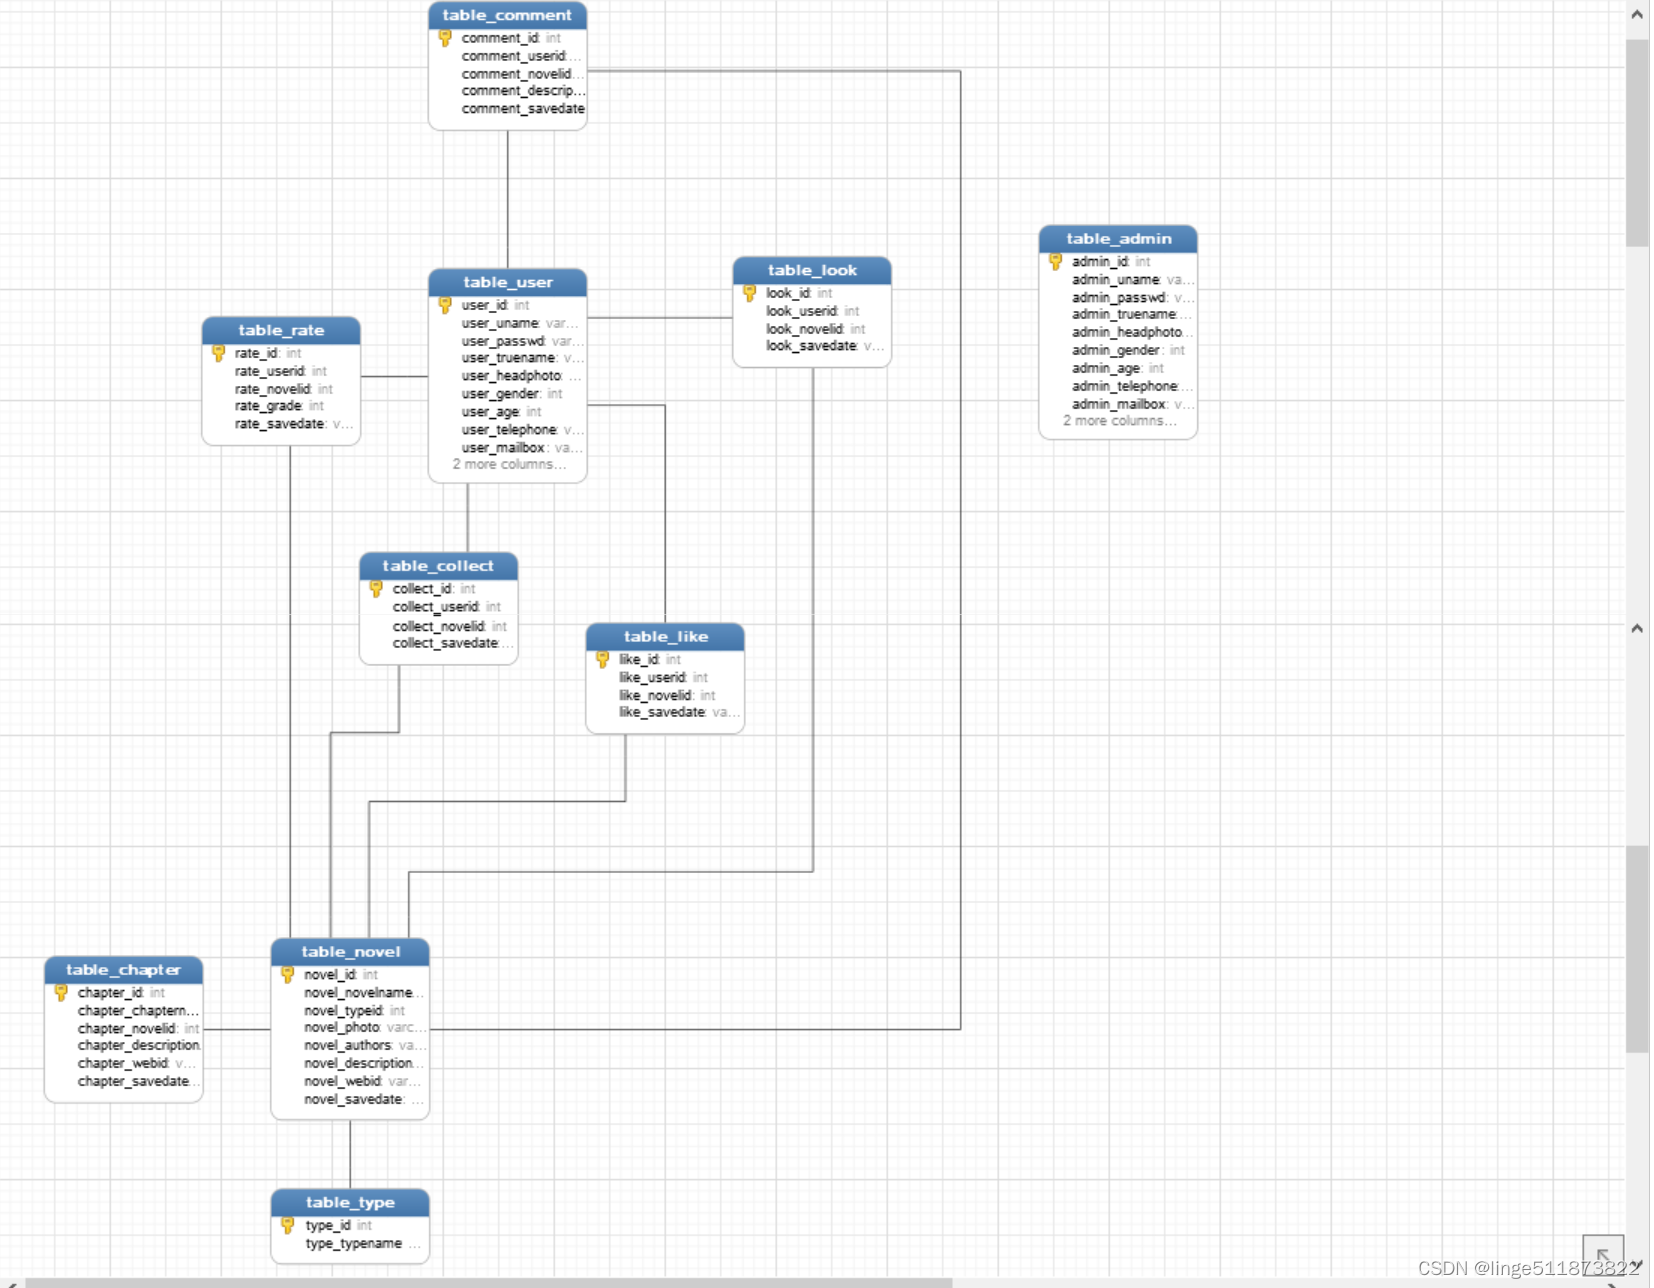
Task: Click the chapter_novelid column
Action: [138, 1028]
